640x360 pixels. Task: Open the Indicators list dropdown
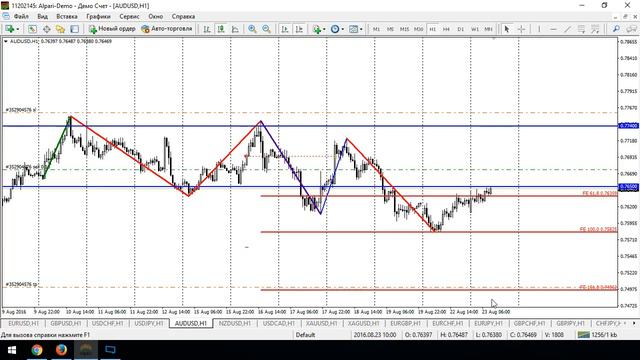click(x=318, y=29)
